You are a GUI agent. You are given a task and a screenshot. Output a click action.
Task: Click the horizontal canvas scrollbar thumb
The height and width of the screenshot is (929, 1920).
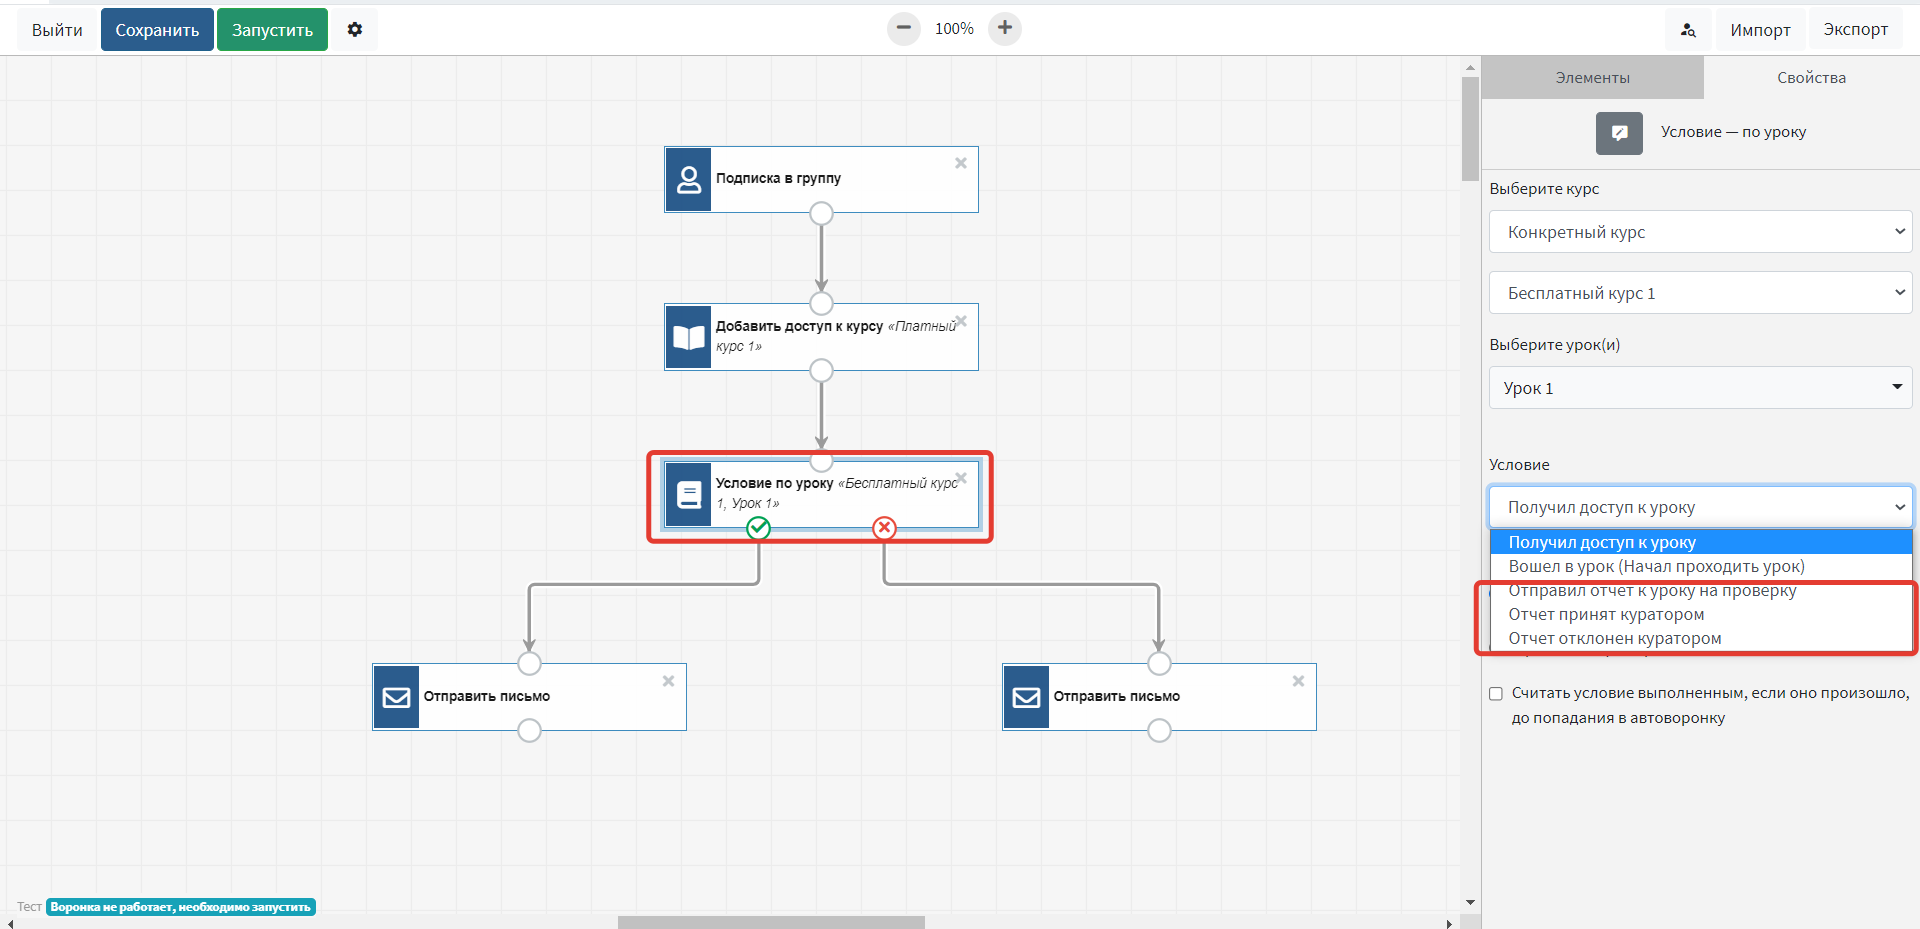770,922
